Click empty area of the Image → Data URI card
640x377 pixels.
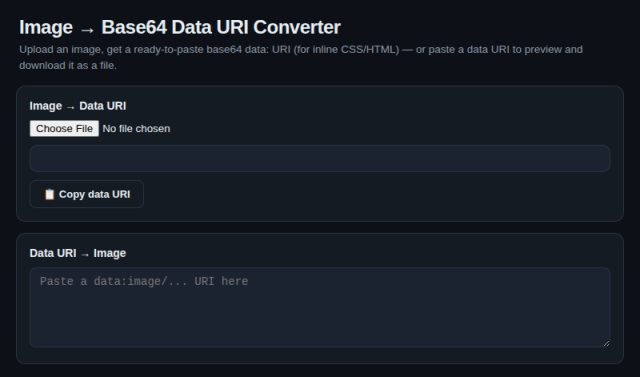click(367, 196)
